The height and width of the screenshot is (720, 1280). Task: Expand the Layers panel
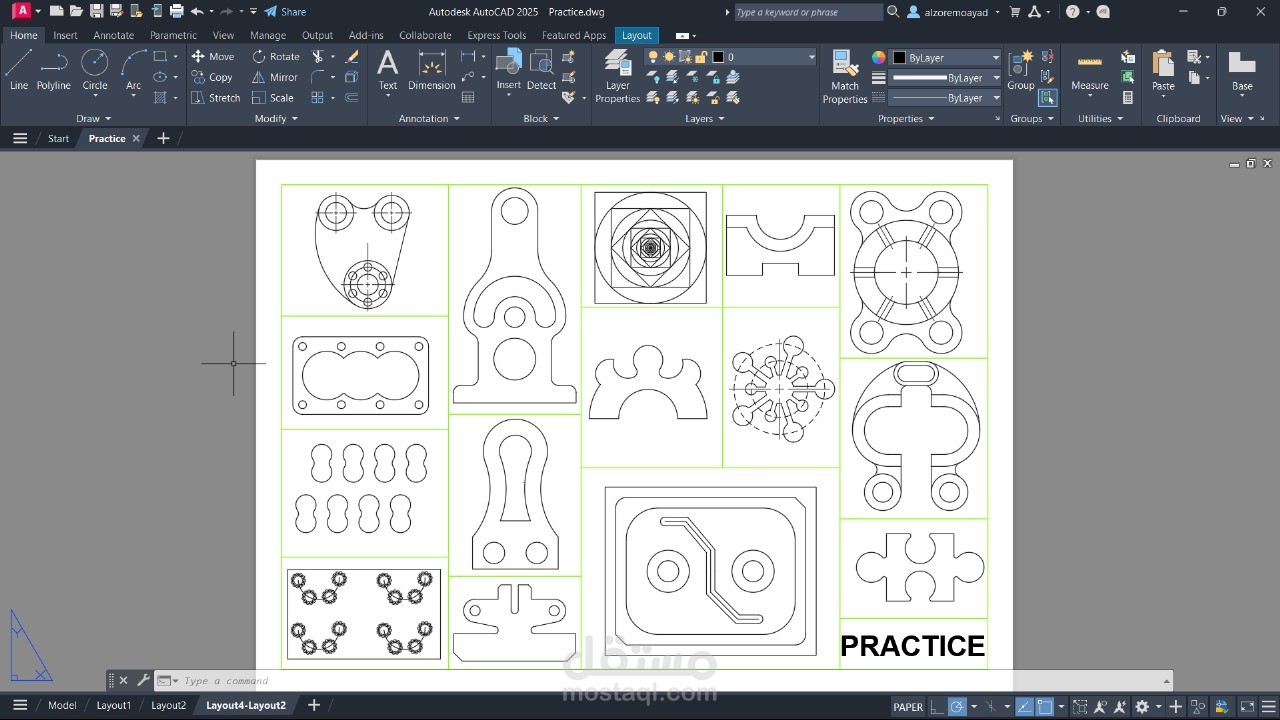point(705,118)
